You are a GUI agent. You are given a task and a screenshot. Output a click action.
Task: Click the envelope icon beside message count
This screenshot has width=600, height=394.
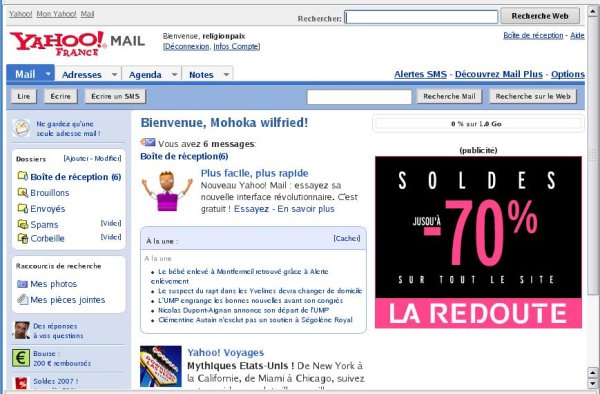(148, 143)
